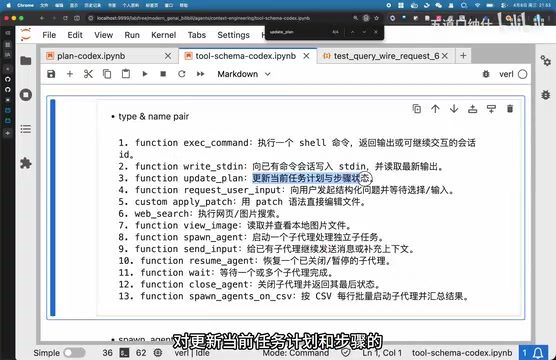556x360 pixels.
Task: Close the plan-codex.ipynb tab
Action: pyautogui.click(x=168, y=56)
